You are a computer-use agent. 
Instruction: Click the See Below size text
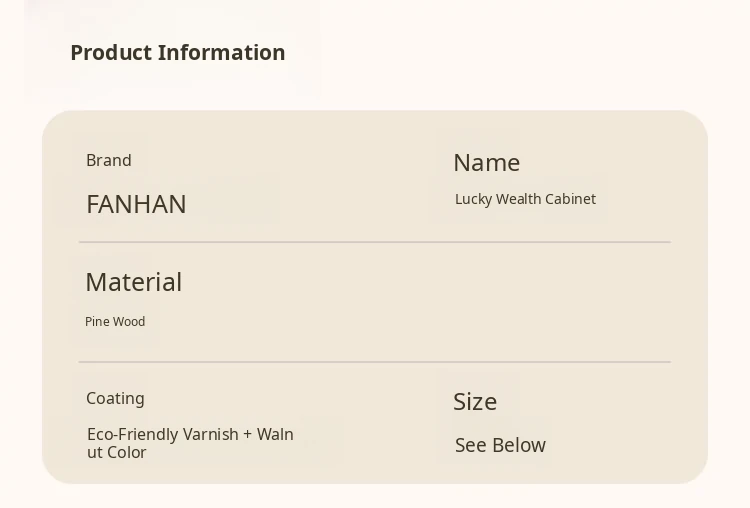[x=500, y=445]
